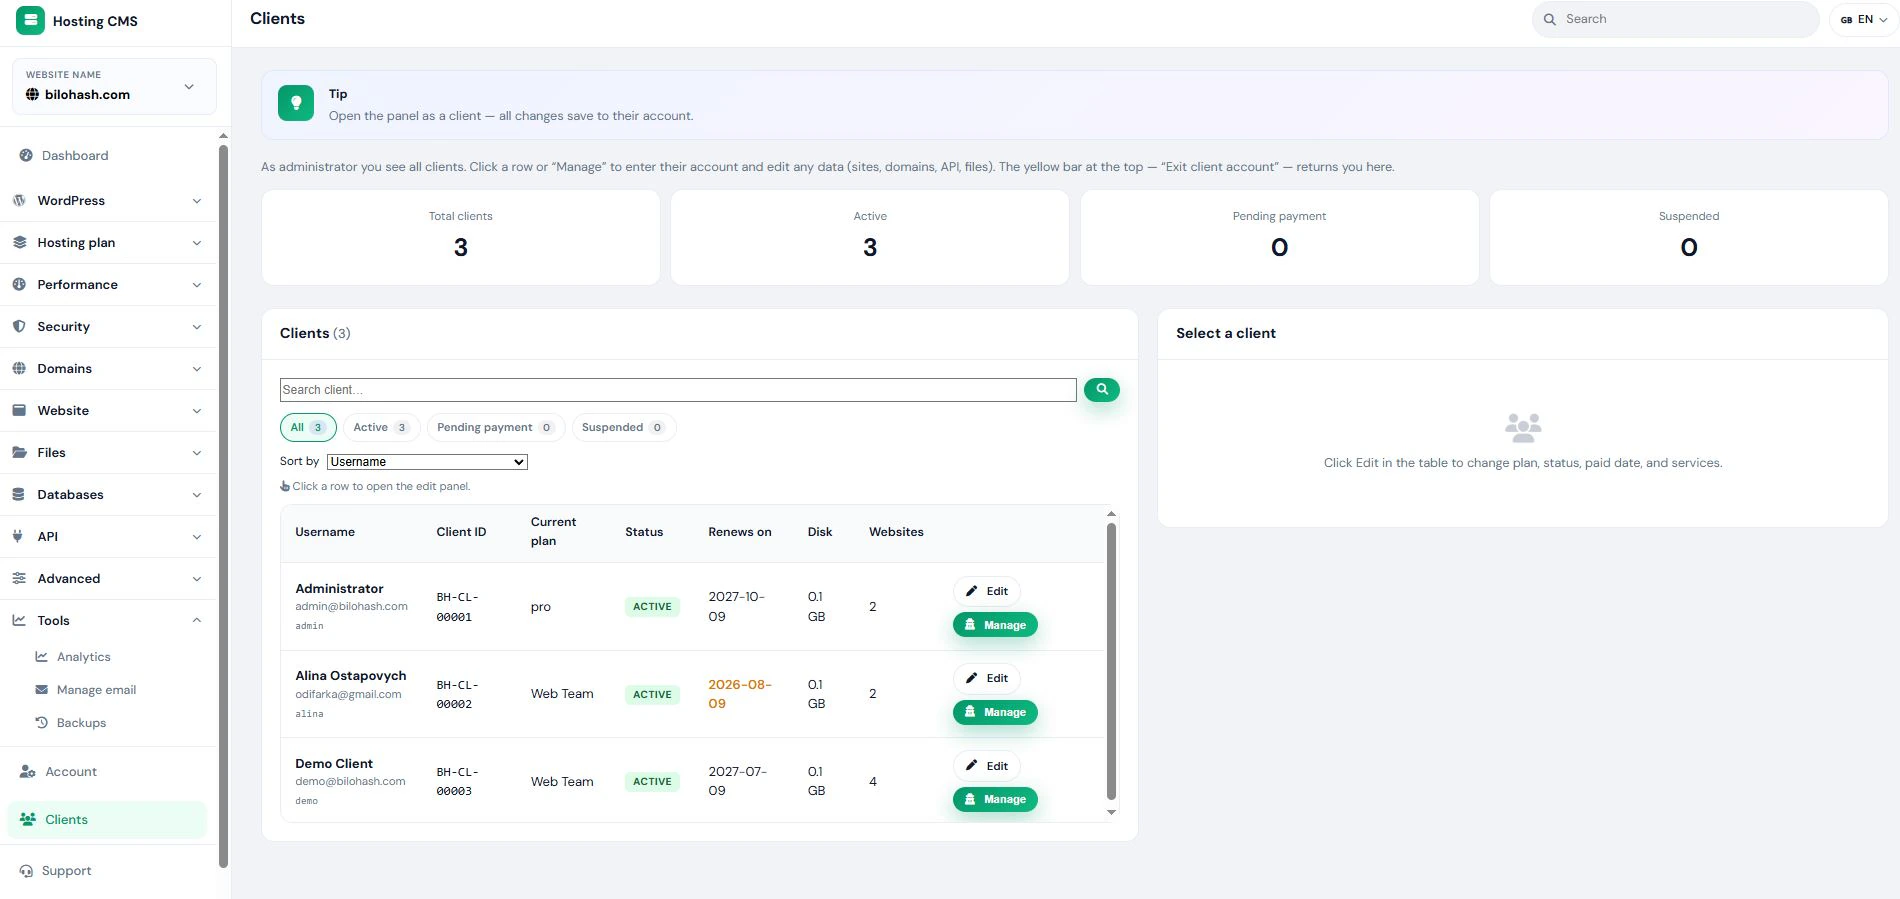The width and height of the screenshot is (1900, 899).
Task: Click the Hosting plan layers icon
Action: tap(19, 242)
